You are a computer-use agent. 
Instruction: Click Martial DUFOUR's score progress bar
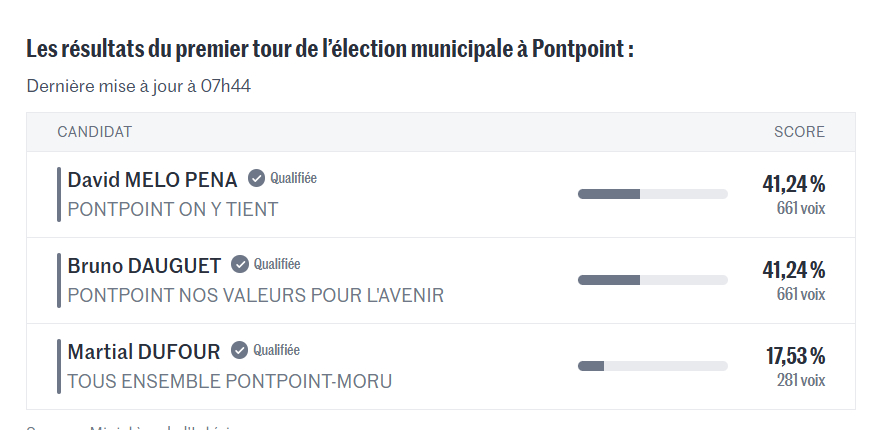(652, 366)
